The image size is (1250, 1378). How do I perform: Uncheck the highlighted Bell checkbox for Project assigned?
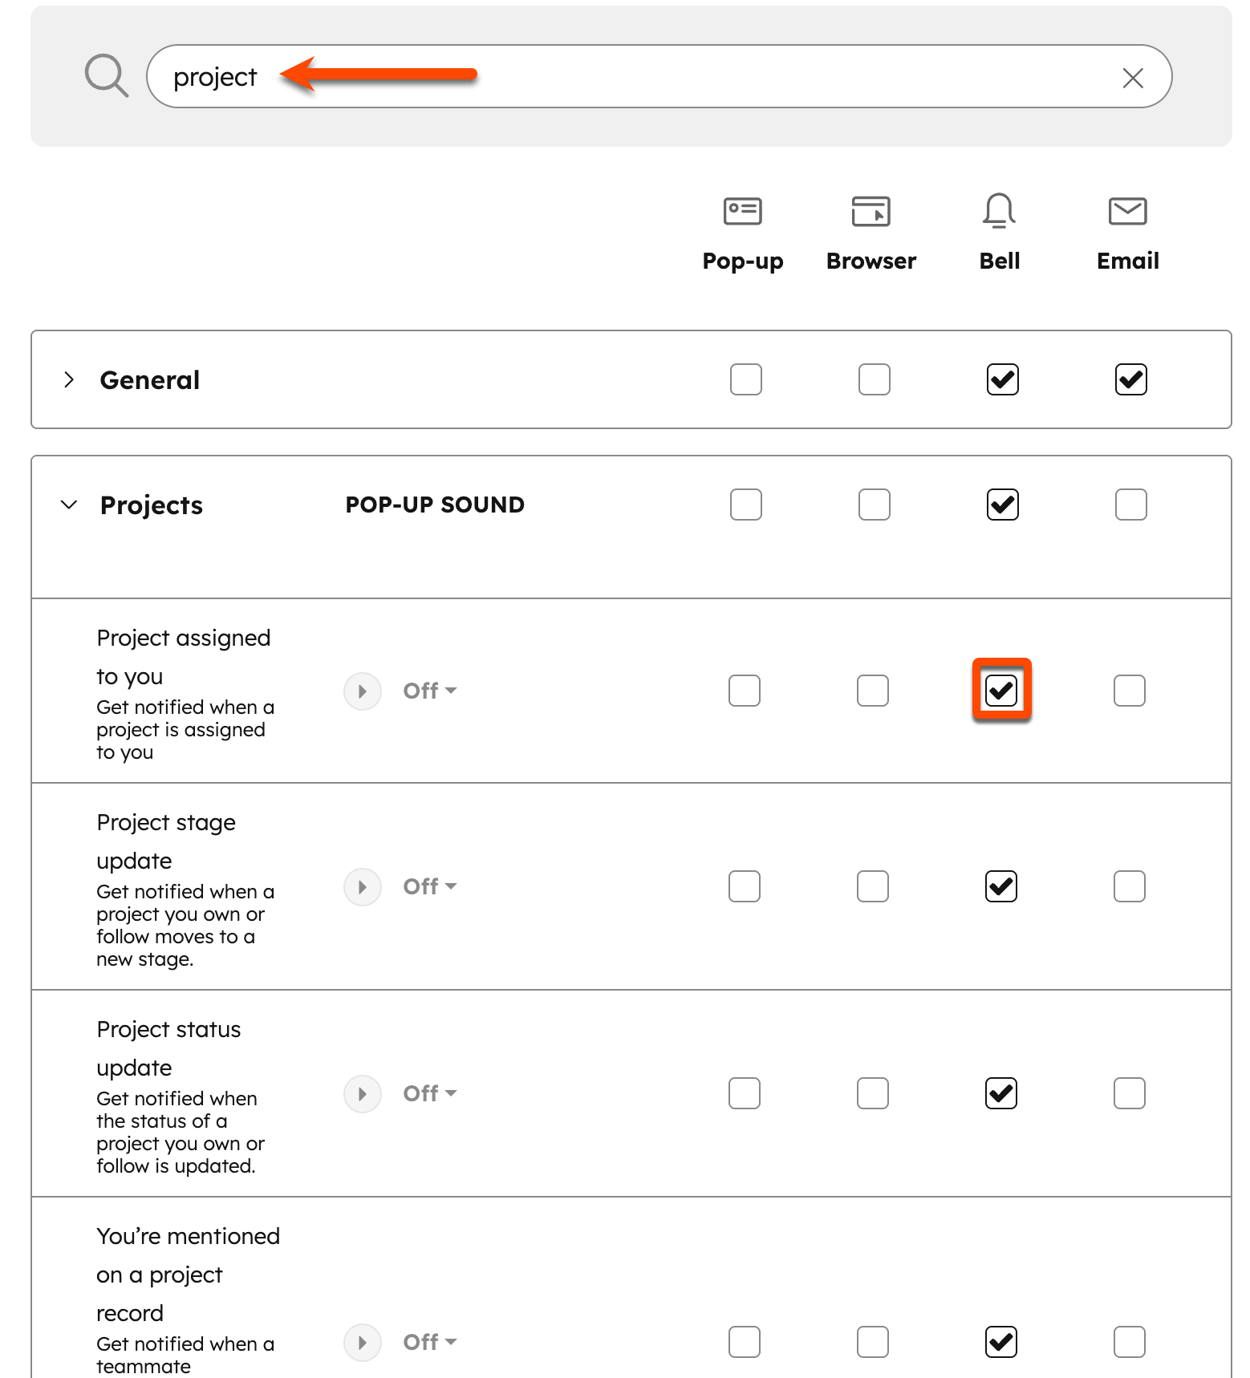point(1001,691)
